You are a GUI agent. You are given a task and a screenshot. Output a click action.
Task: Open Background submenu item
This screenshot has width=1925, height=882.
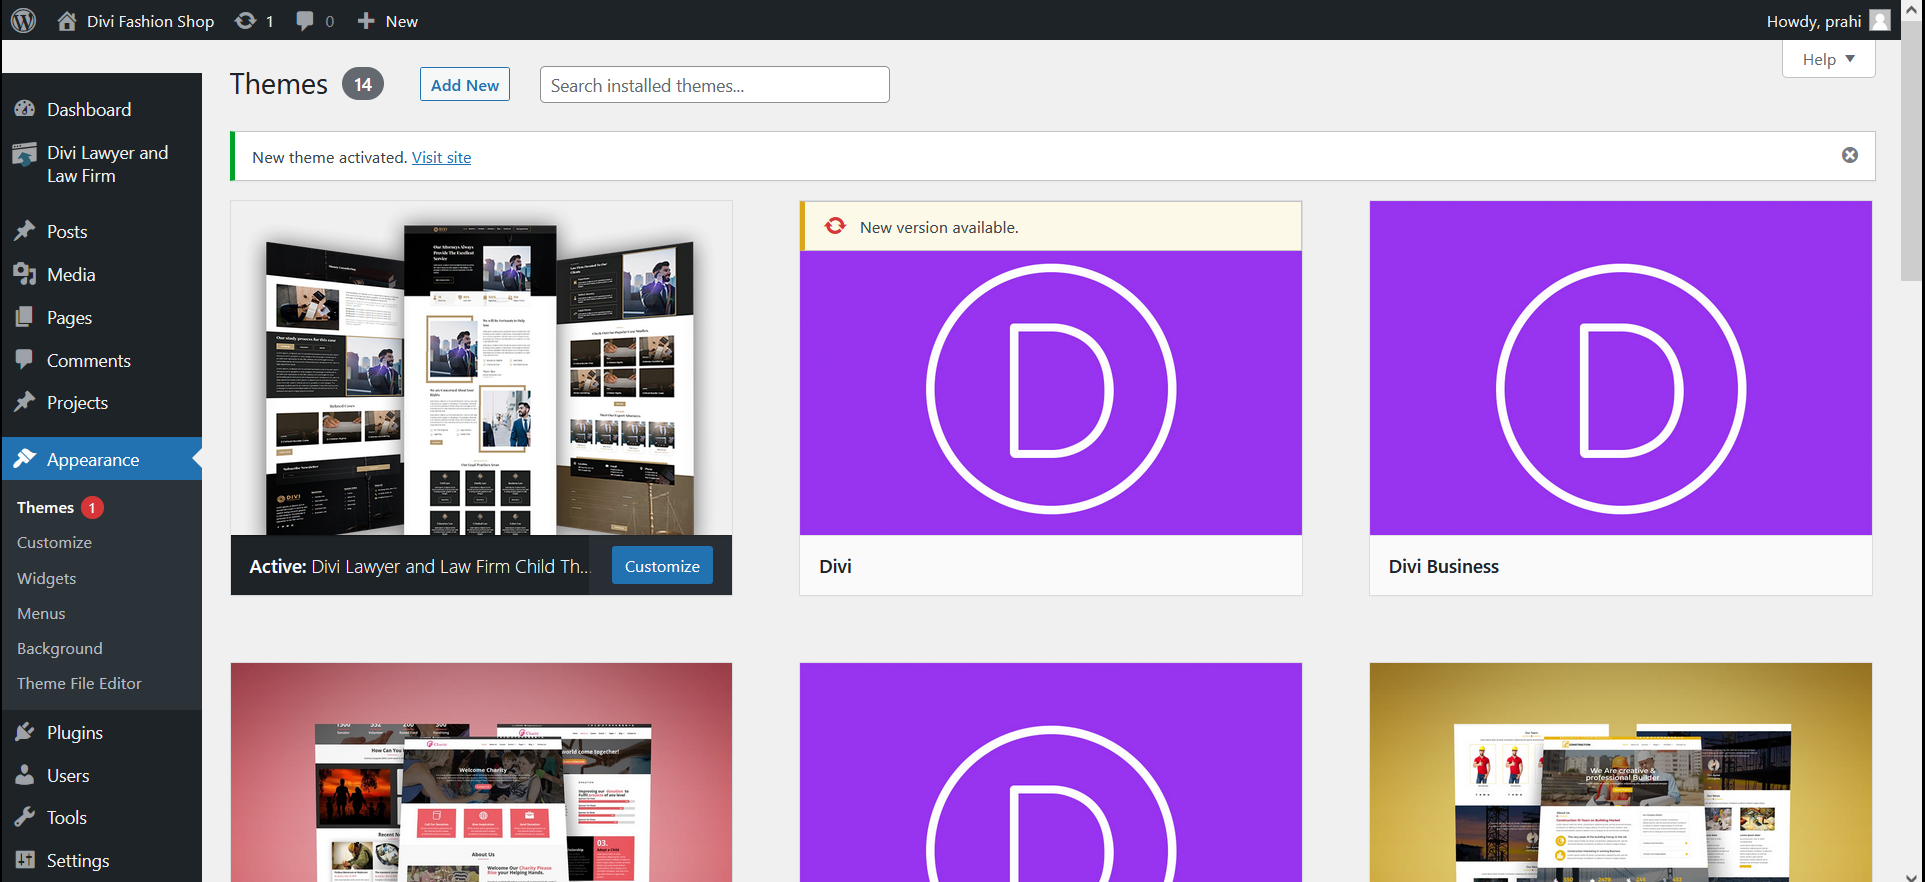[x=59, y=648]
